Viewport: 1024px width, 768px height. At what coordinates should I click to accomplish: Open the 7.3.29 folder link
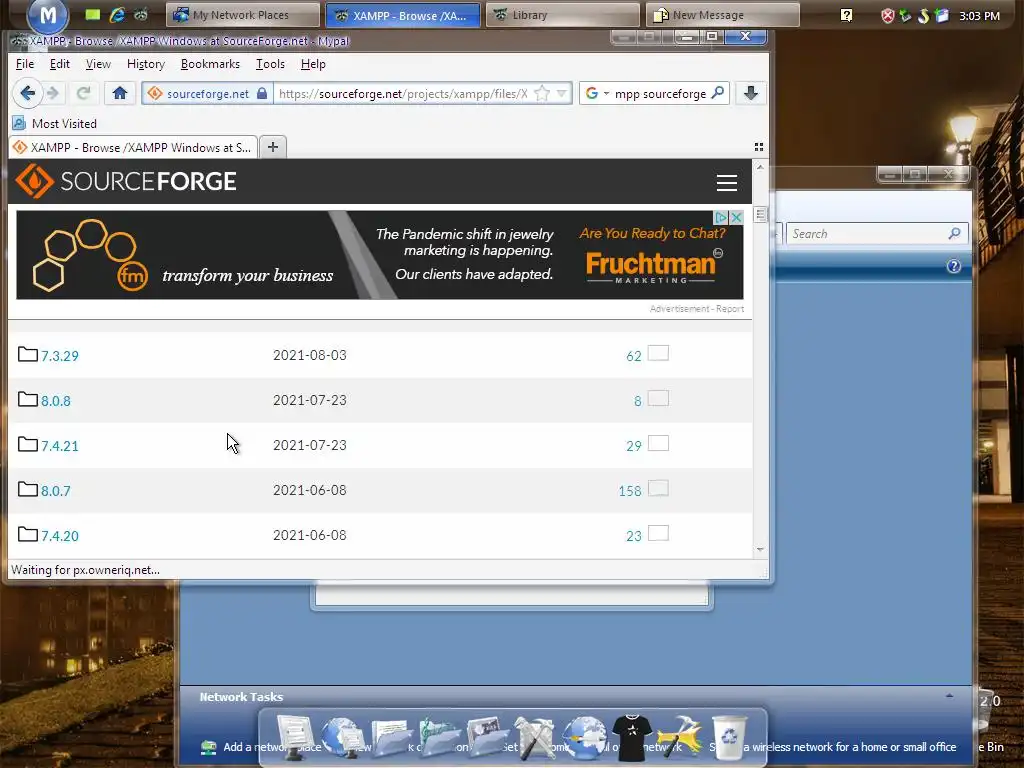pos(59,356)
